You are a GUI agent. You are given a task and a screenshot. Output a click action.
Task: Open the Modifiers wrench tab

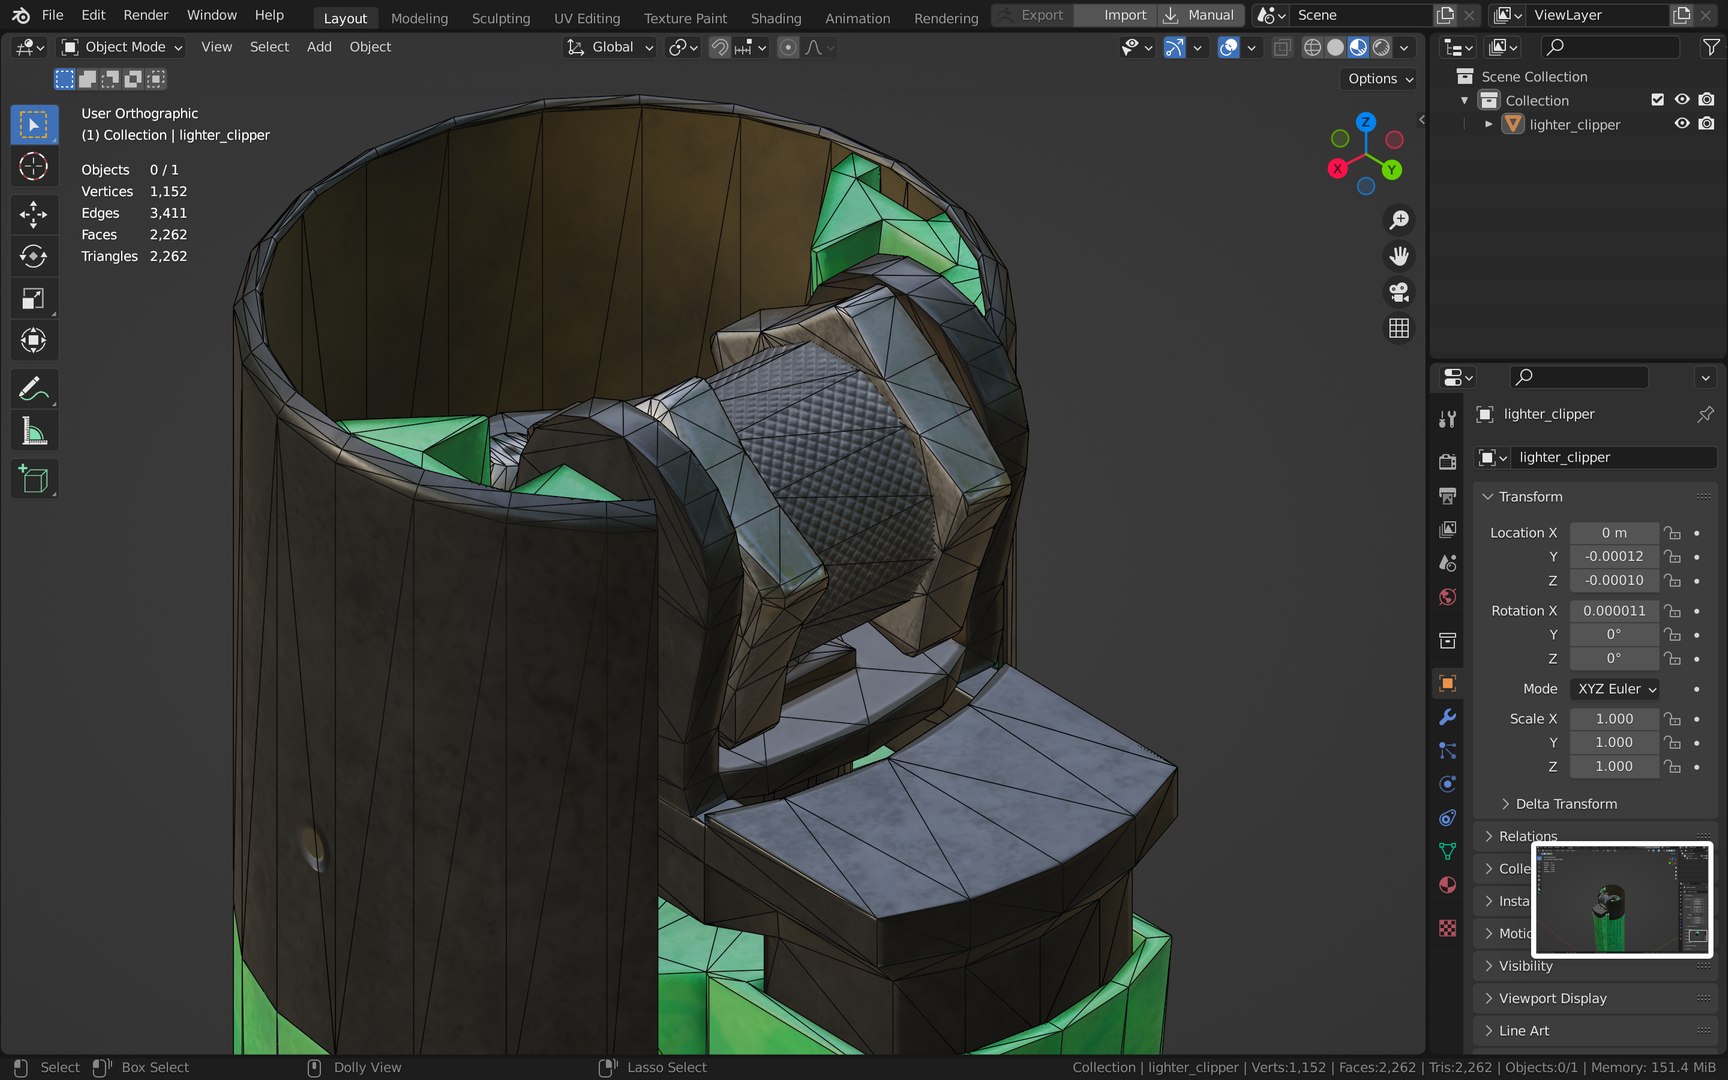1447,717
